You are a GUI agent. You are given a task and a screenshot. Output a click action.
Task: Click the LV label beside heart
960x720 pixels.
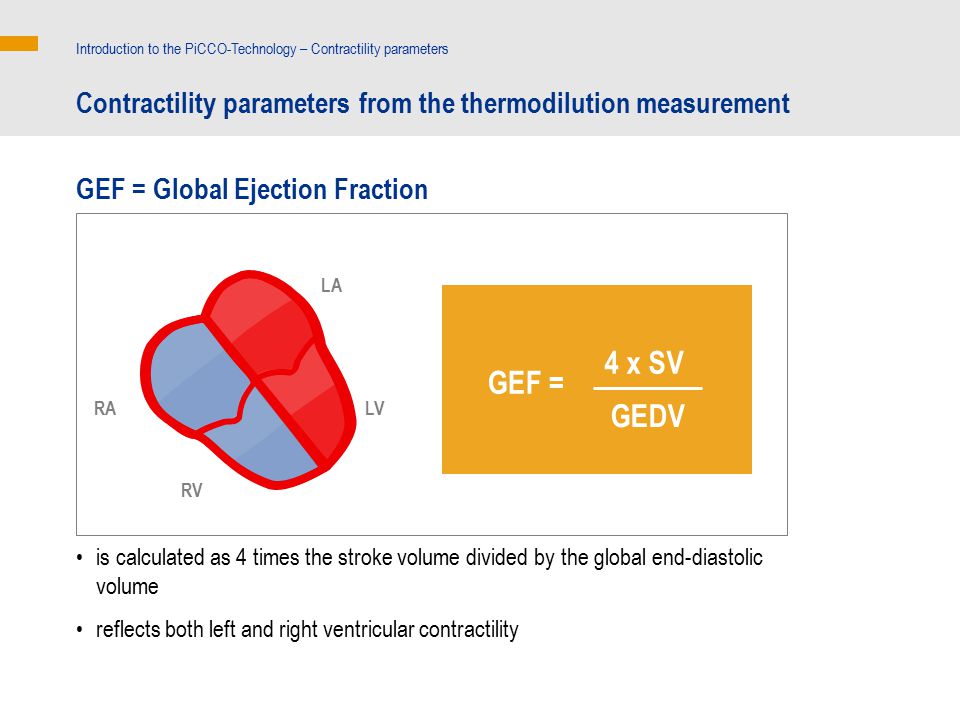tap(374, 408)
